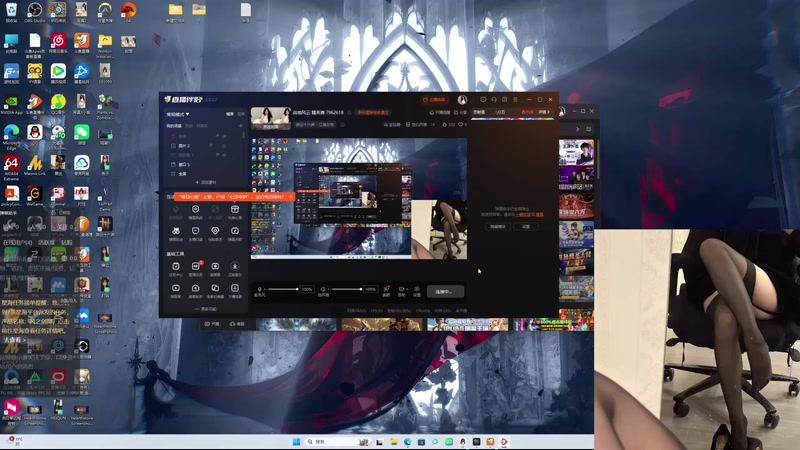The height and width of the screenshot is (450, 800).
Task: Open the hamburger menu icon in title bar
Action: (515, 99)
